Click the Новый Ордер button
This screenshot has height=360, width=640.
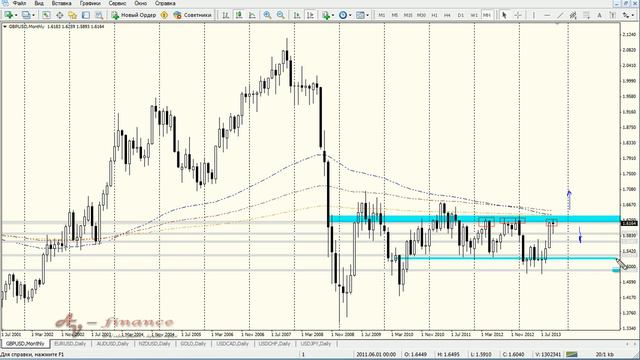133,15
